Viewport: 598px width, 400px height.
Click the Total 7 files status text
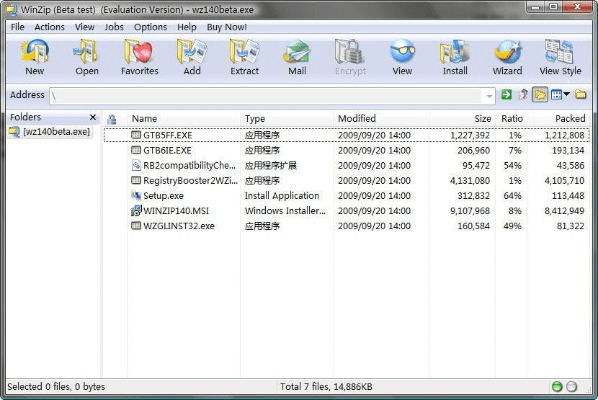326,387
